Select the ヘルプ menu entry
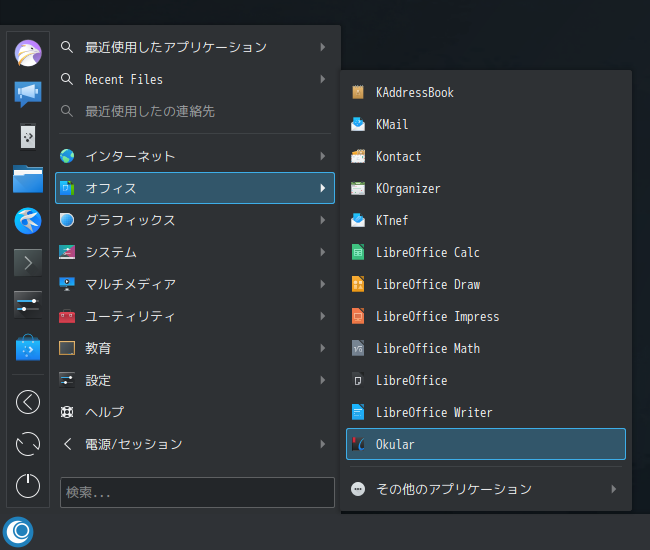650x550 pixels. [195, 412]
